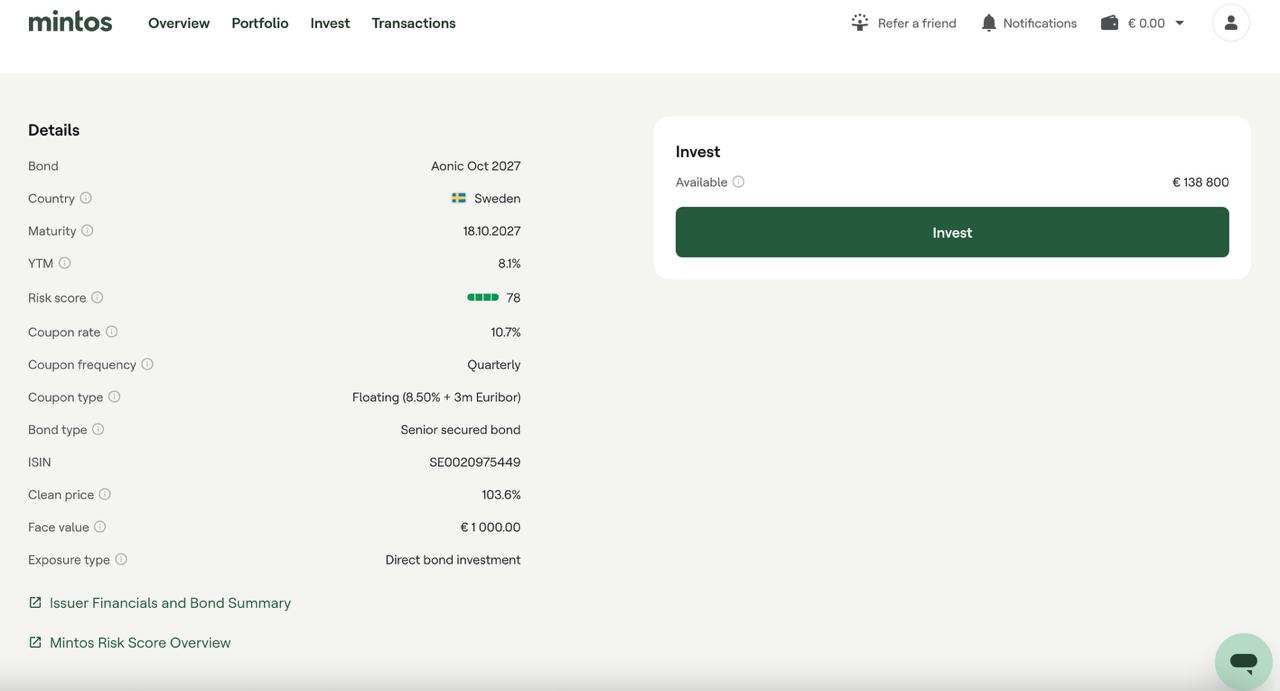Click the green Invest button
The height and width of the screenshot is (691, 1280).
tap(952, 232)
